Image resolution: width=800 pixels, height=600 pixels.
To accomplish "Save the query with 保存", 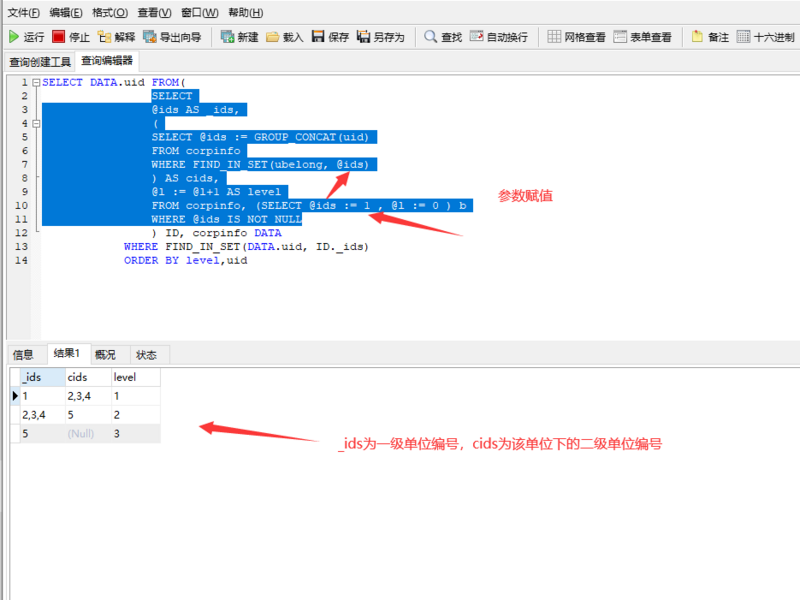I will 331,36.
